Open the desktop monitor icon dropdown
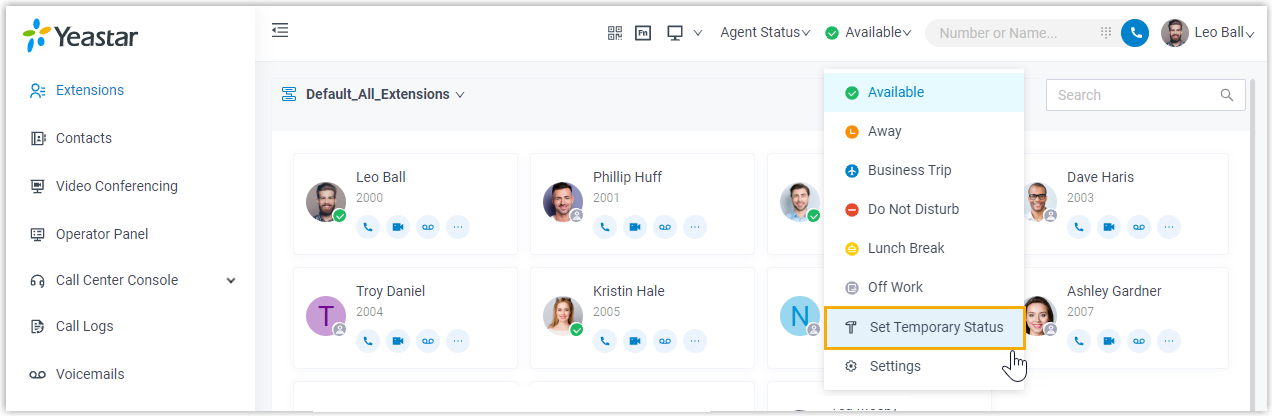1273x417 pixels. tap(685, 33)
